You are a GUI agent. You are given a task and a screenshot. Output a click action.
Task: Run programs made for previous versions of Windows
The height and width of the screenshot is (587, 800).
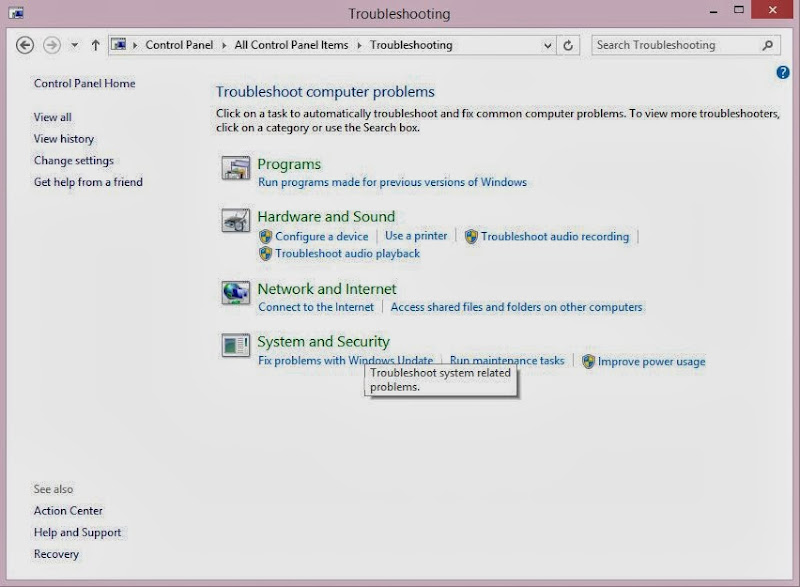tap(392, 182)
